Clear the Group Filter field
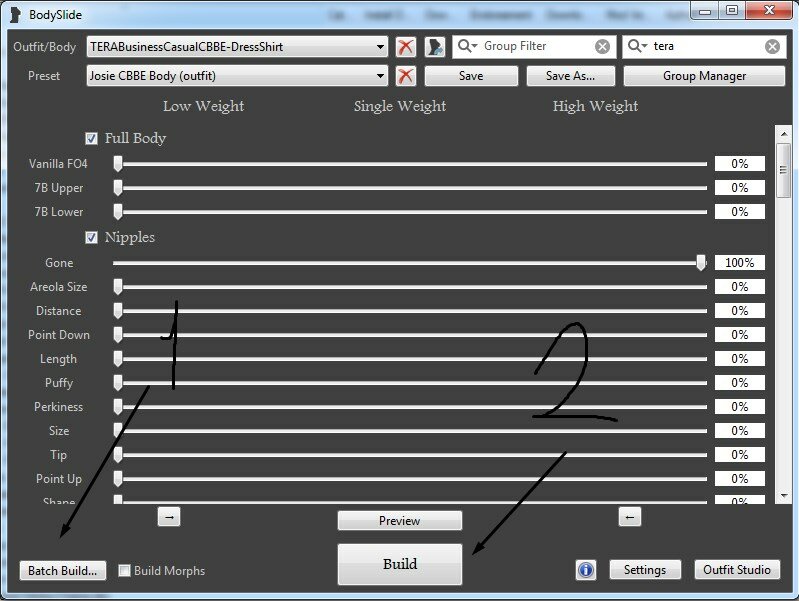The height and width of the screenshot is (601, 799). tap(602, 47)
